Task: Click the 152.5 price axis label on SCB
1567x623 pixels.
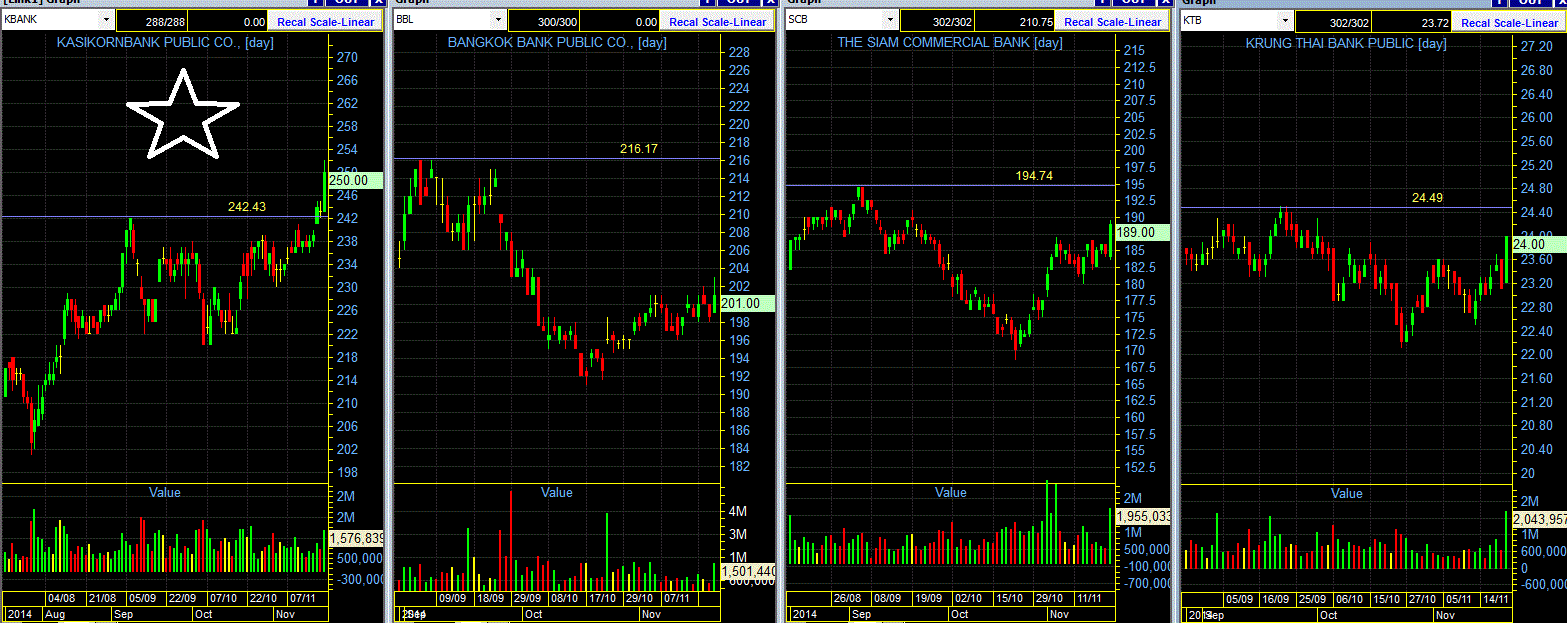Action: coord(1140,467)
